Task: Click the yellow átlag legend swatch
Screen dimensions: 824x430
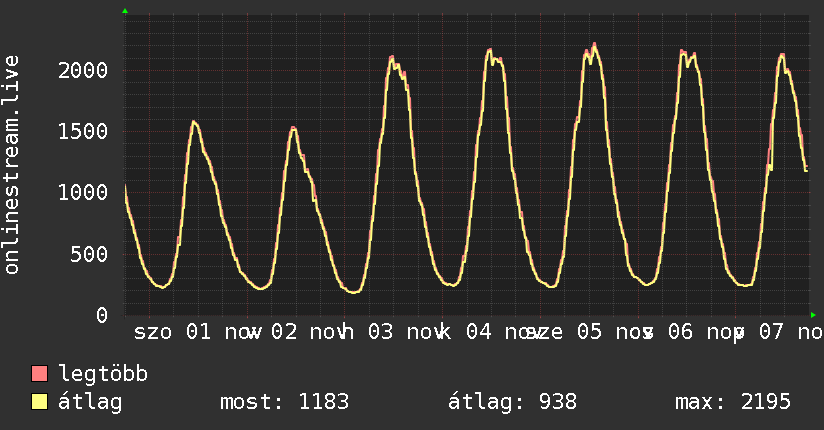Action: point(40,402)
